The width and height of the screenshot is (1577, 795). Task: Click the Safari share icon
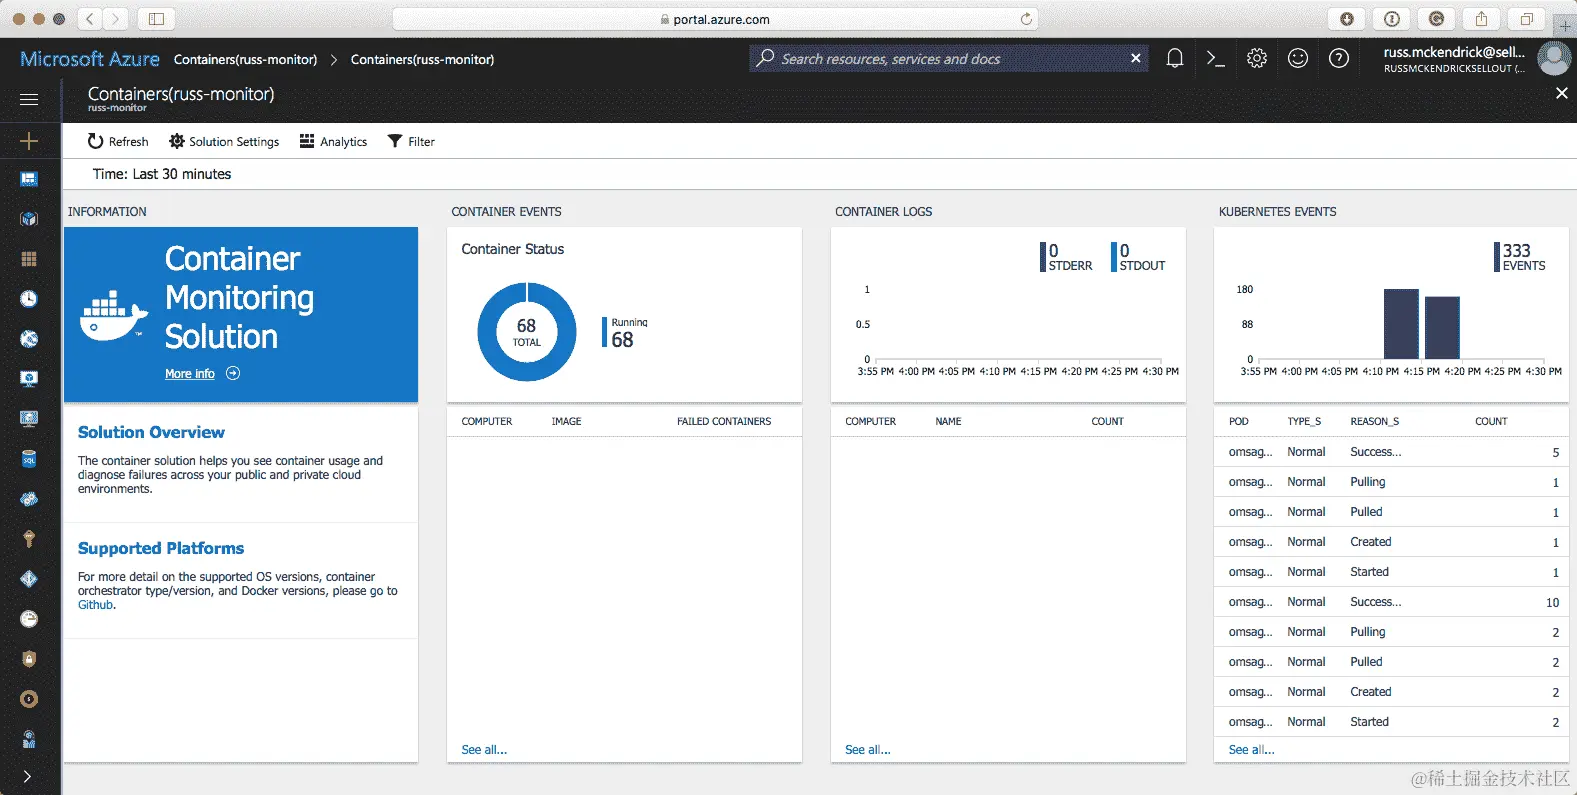pos(1481,19)
